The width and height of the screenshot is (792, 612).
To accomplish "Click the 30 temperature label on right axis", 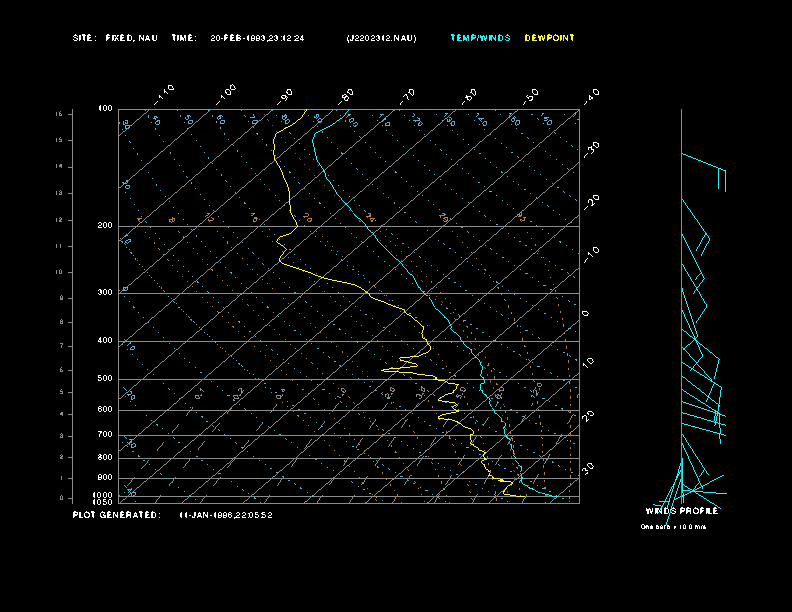I will click(x=589, y=467).
